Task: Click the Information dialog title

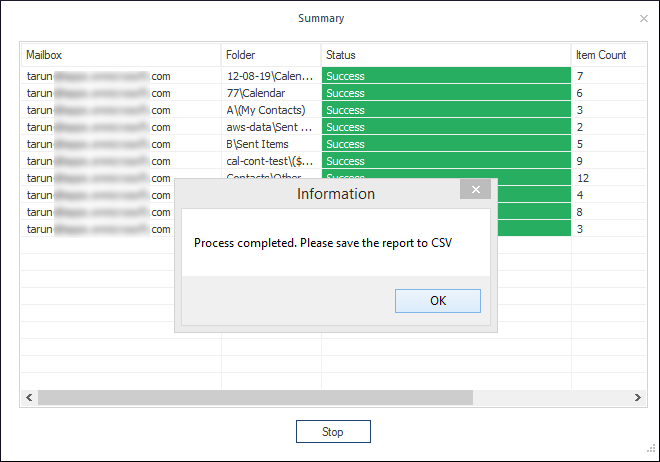Action: pyautogui.click(x=336, y=194)
